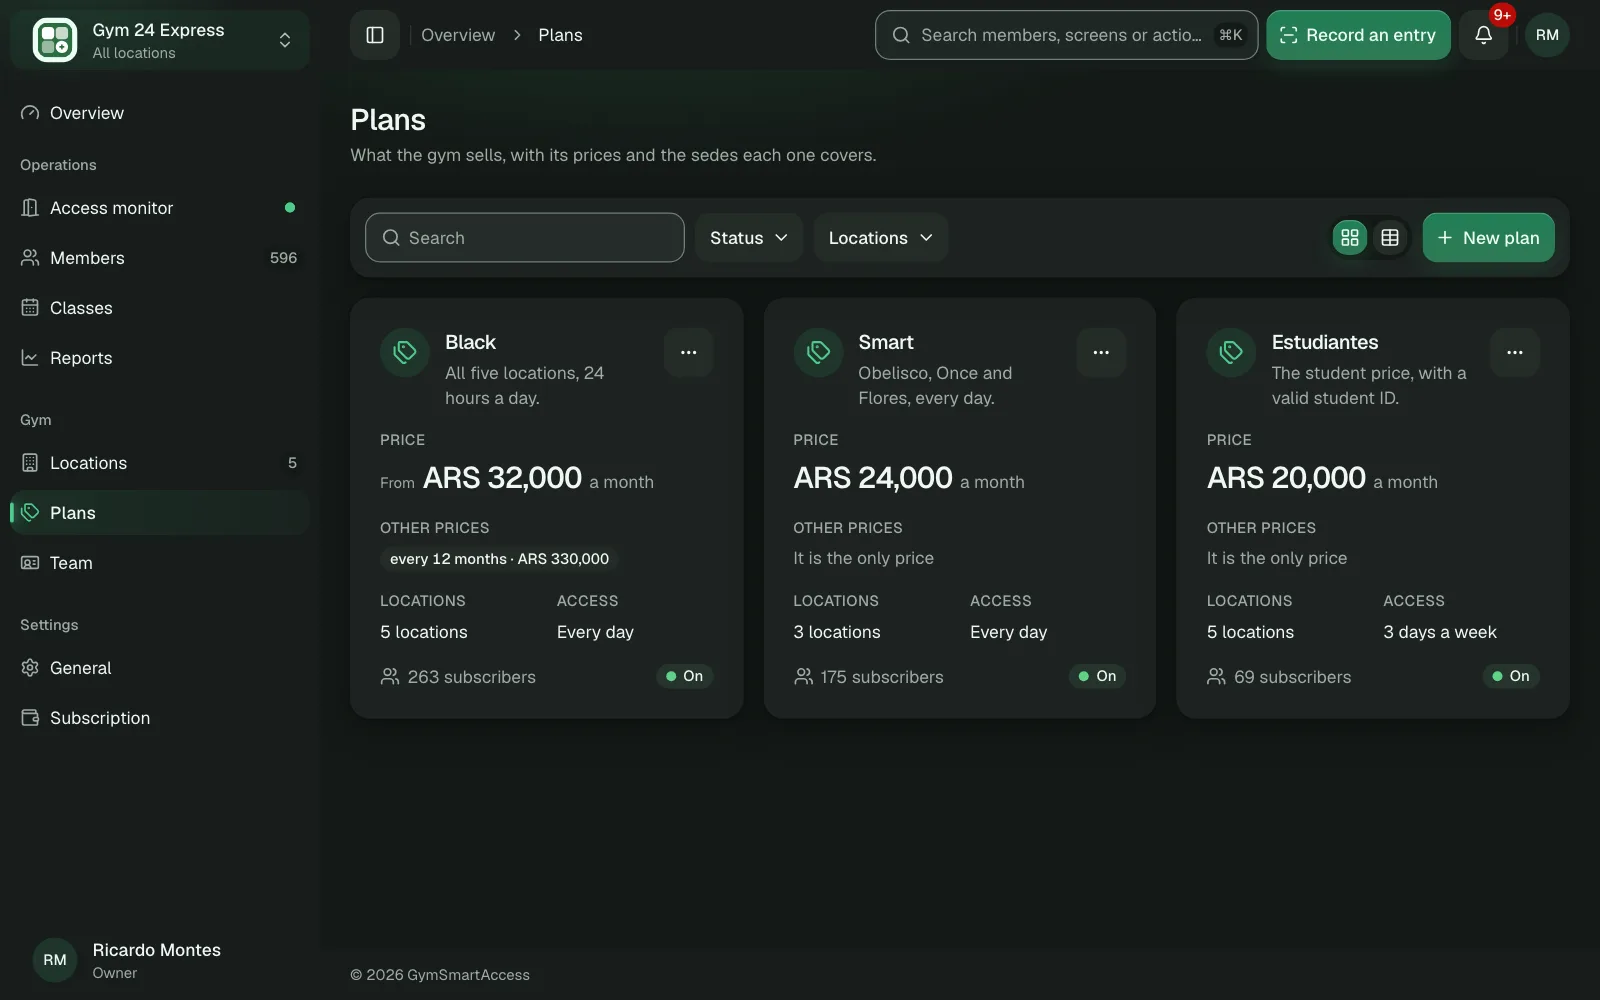Open Locations in the sidebar
The width and height of the screenshot is (1600, 1000).
pos(160,463)
